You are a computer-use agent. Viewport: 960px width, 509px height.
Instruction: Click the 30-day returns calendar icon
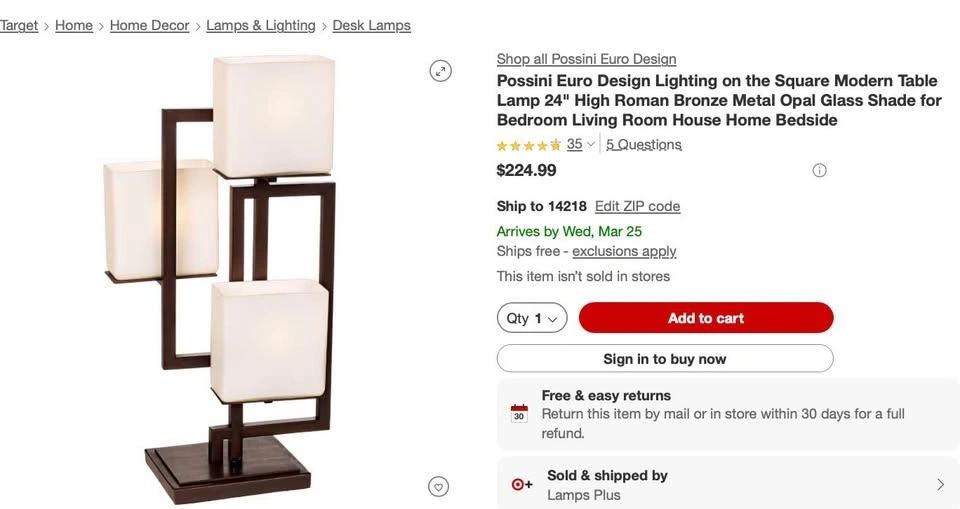519,413
